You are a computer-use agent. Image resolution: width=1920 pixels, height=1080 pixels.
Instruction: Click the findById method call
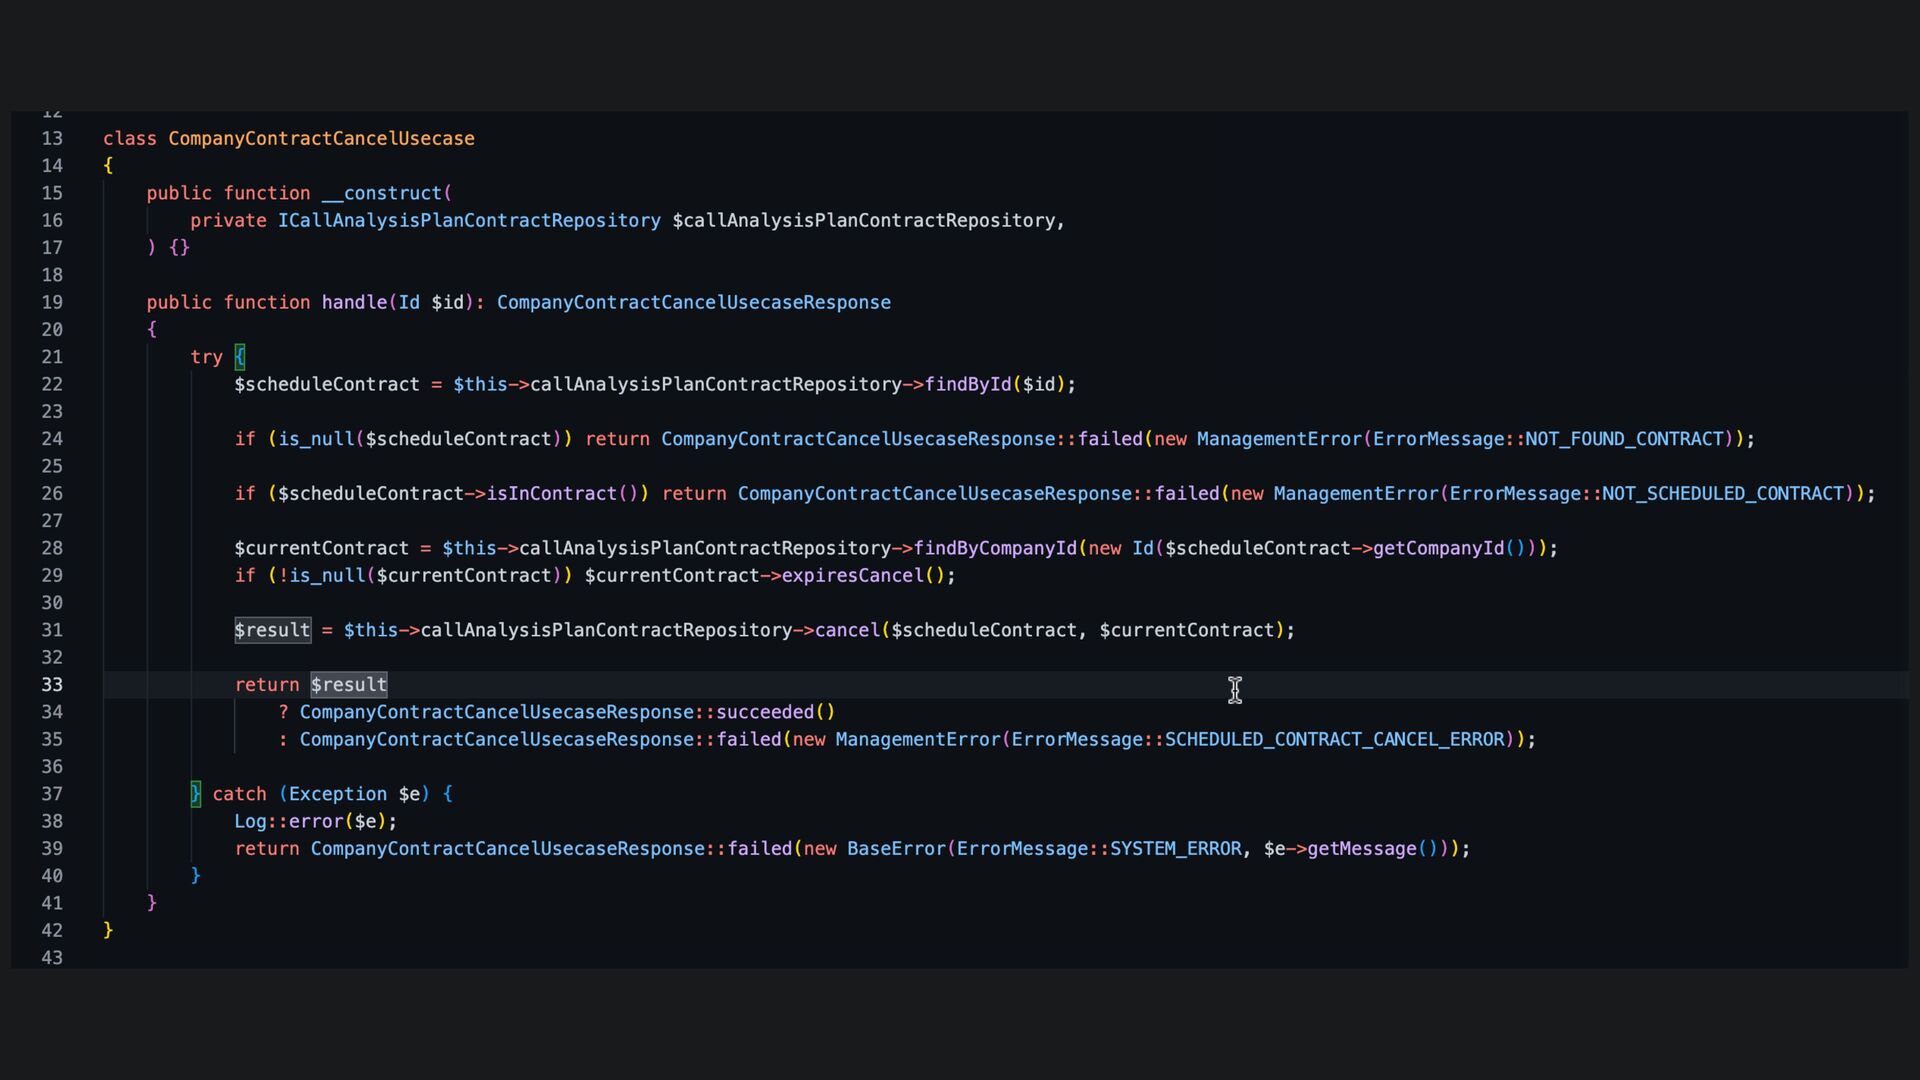(968, 385)
